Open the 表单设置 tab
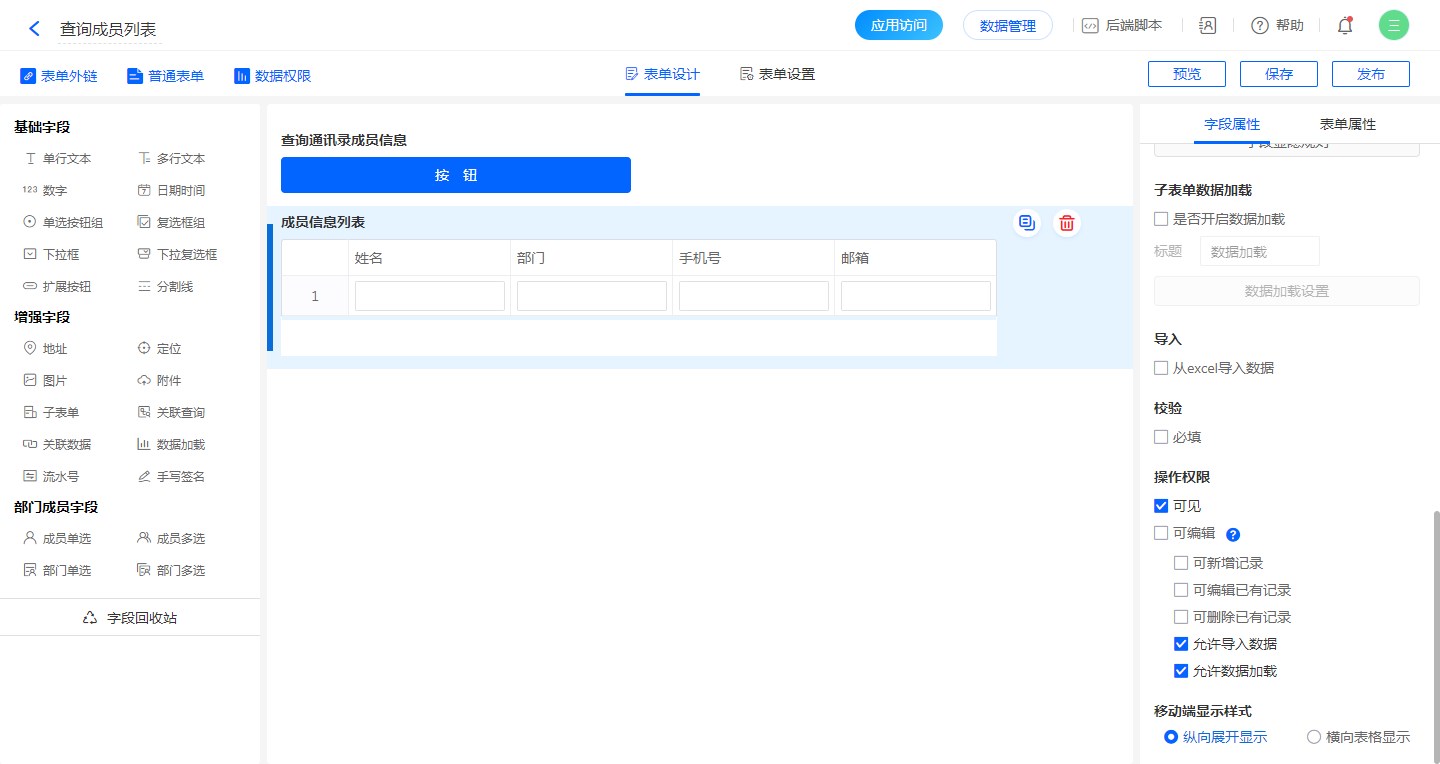 click(777, 74)
